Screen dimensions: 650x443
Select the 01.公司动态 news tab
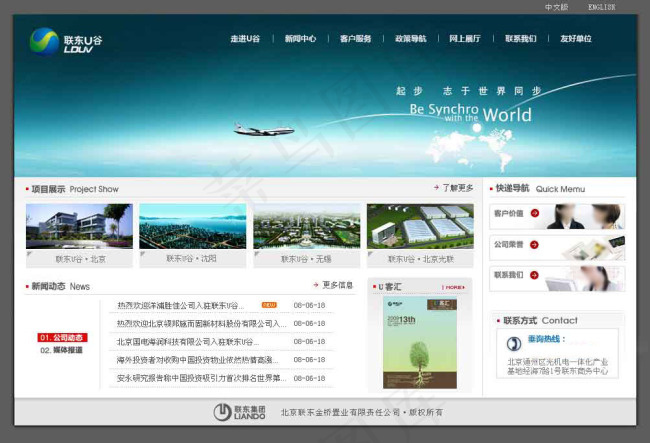point(62,337)
